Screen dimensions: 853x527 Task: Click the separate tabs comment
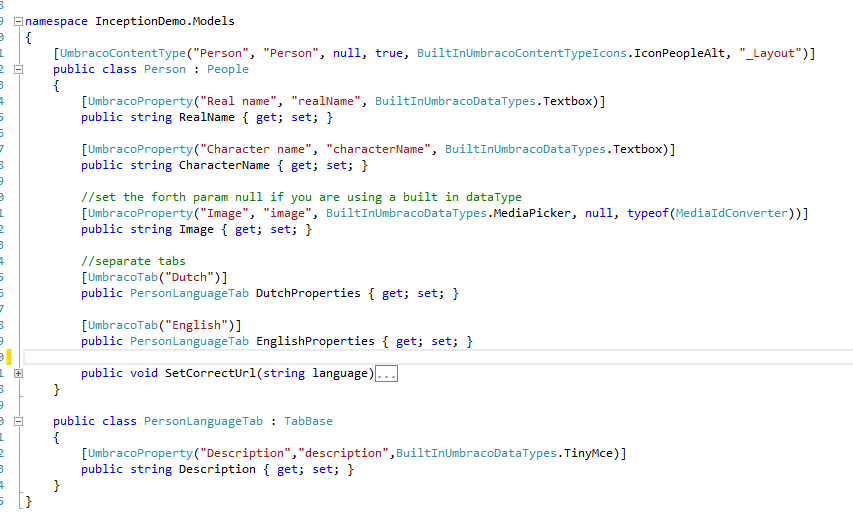coord(133,261)
